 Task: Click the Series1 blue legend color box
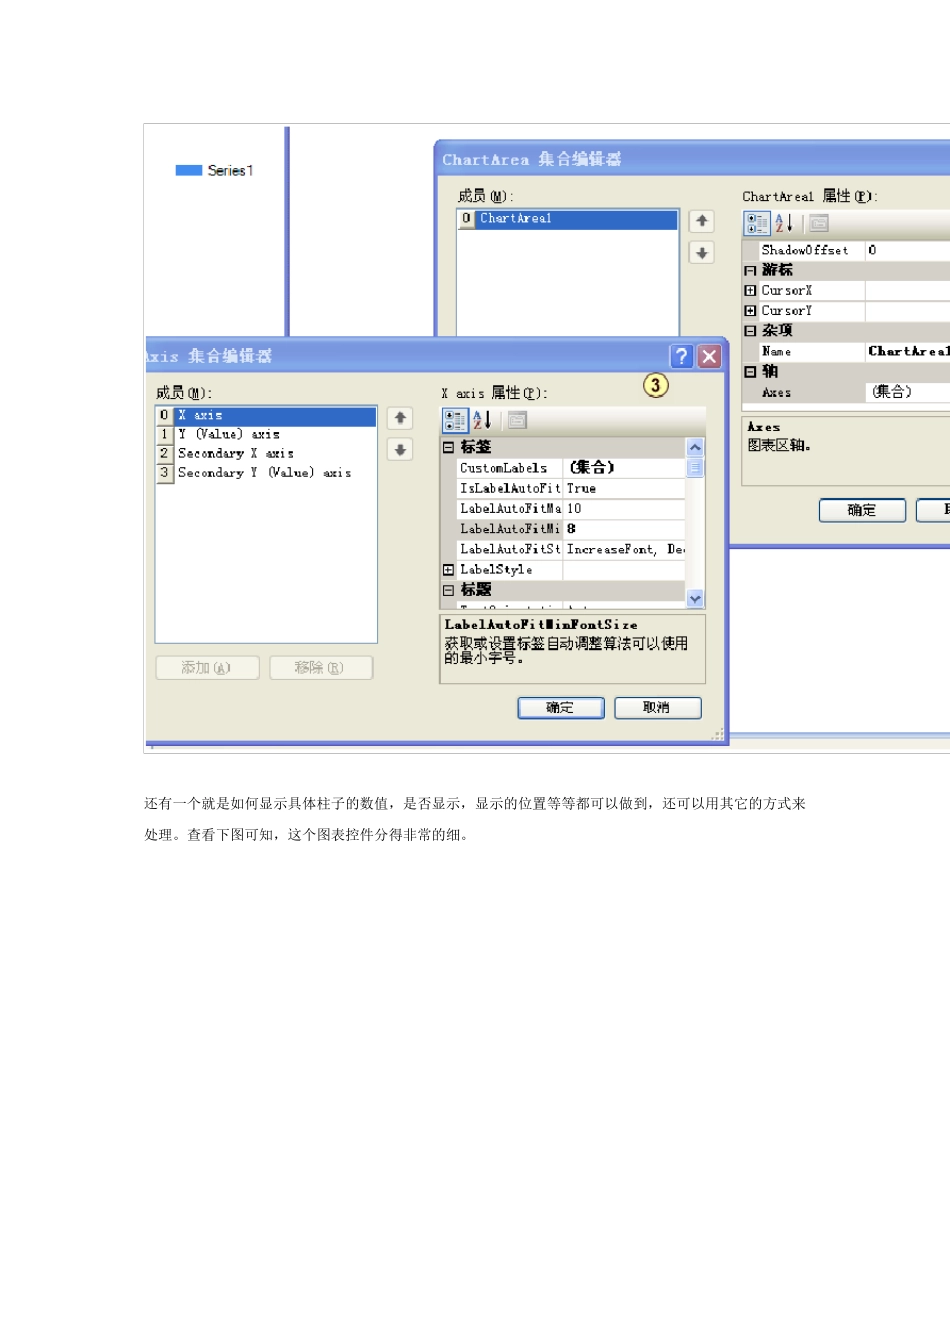(x=189, y=170)
